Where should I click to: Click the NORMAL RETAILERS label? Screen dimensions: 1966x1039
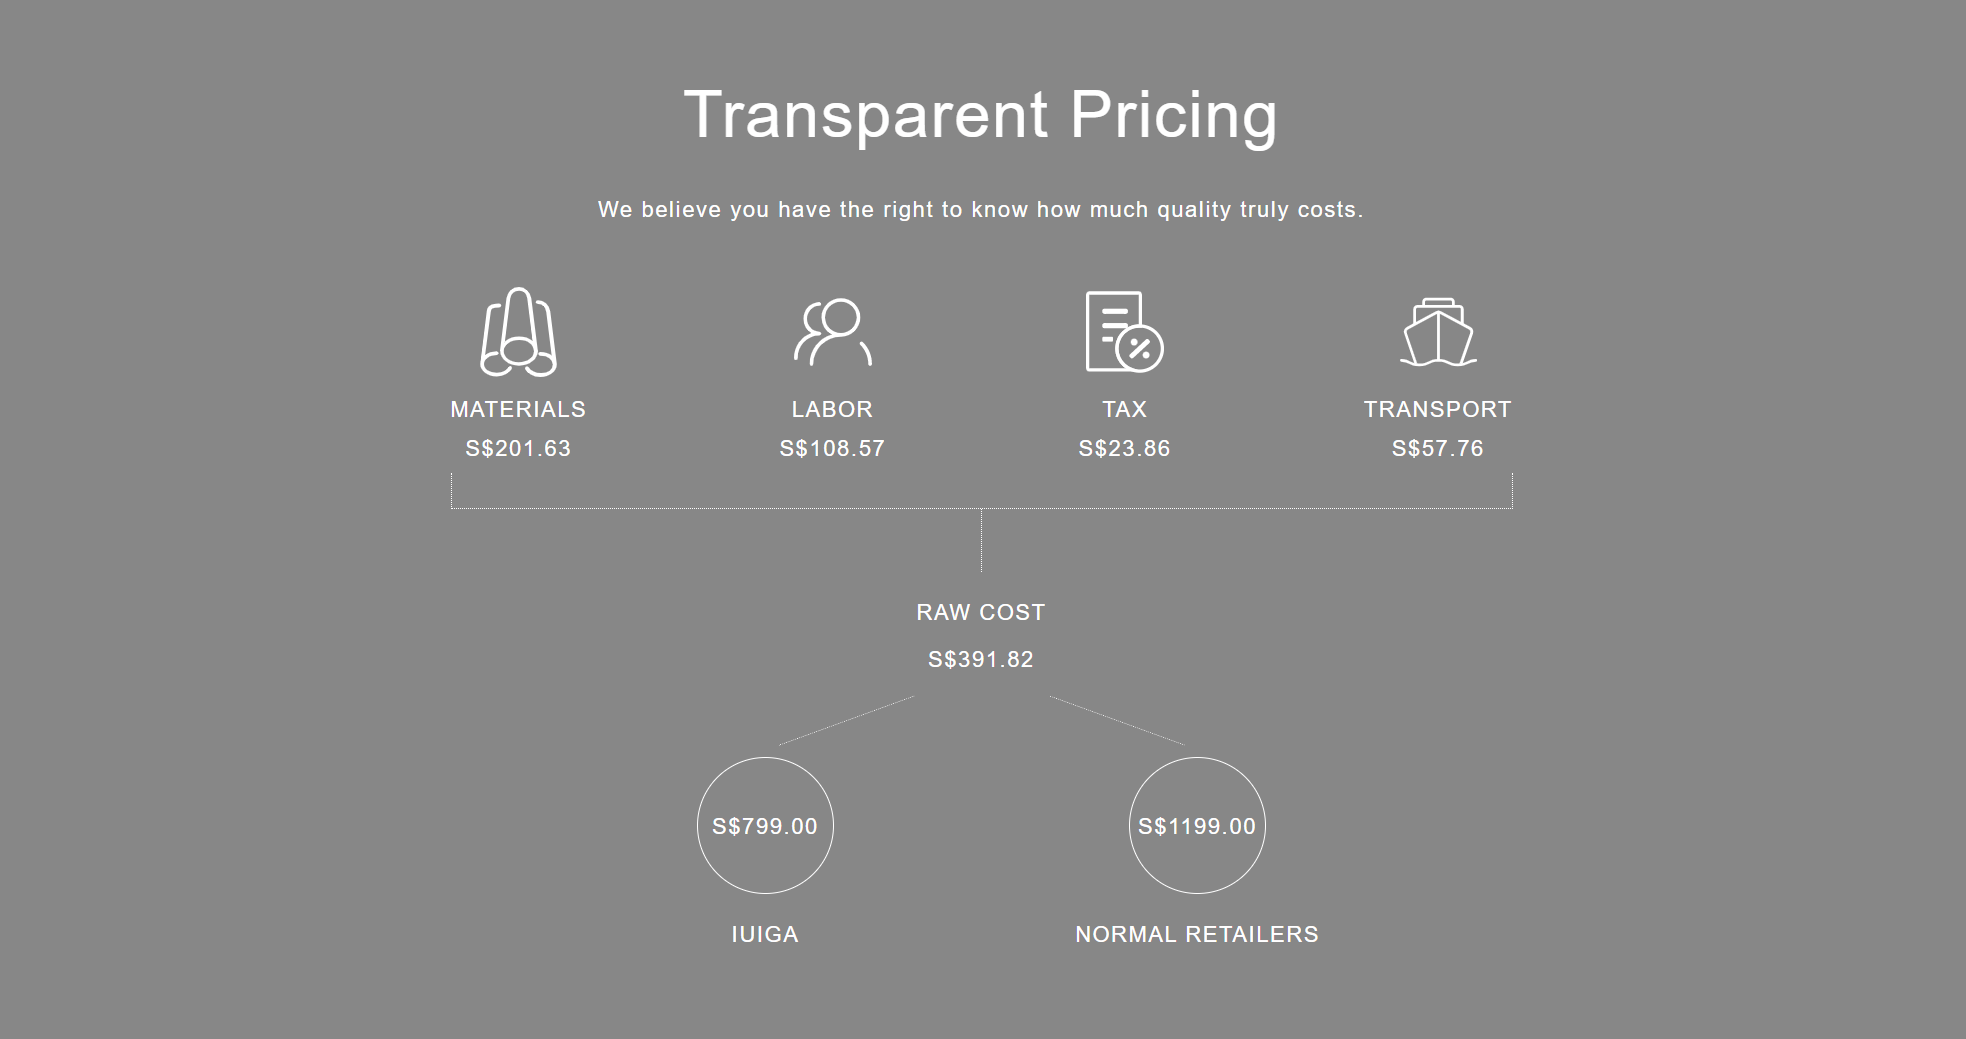pyautogui.click(x=1197, y=934)
